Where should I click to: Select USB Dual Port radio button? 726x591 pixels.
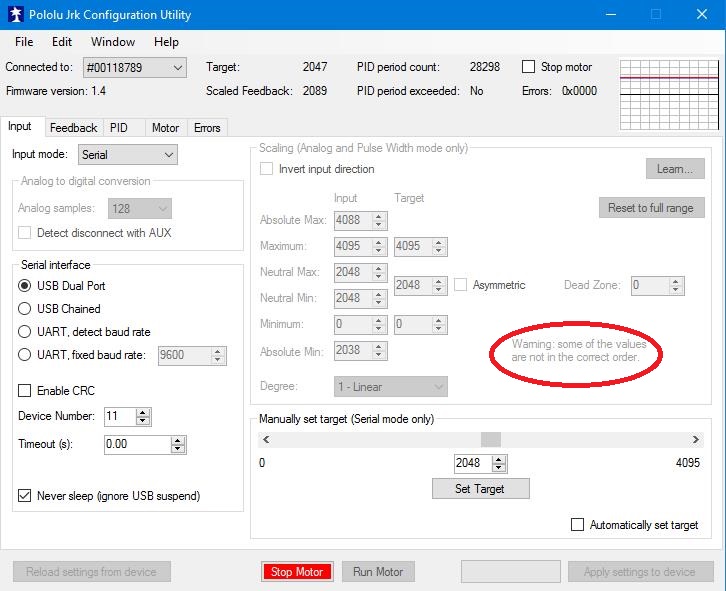(25, 286)
